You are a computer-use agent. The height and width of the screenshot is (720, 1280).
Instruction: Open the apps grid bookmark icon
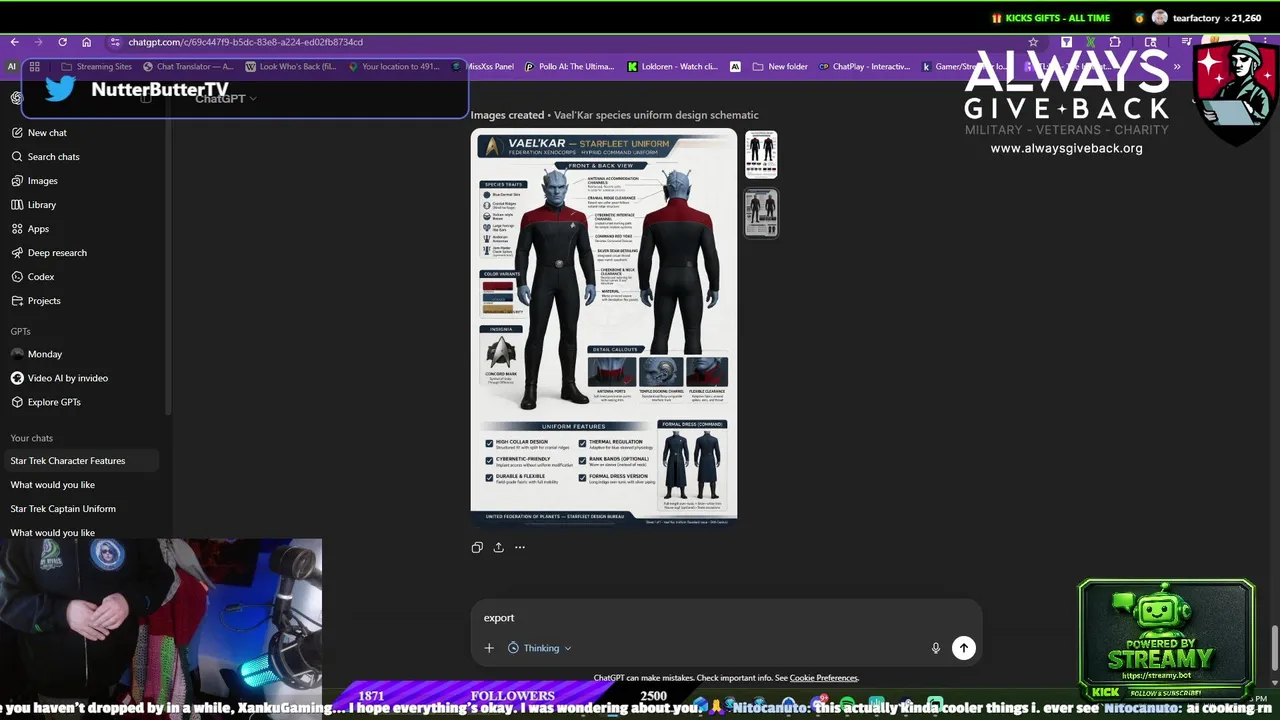click(34, 66)
